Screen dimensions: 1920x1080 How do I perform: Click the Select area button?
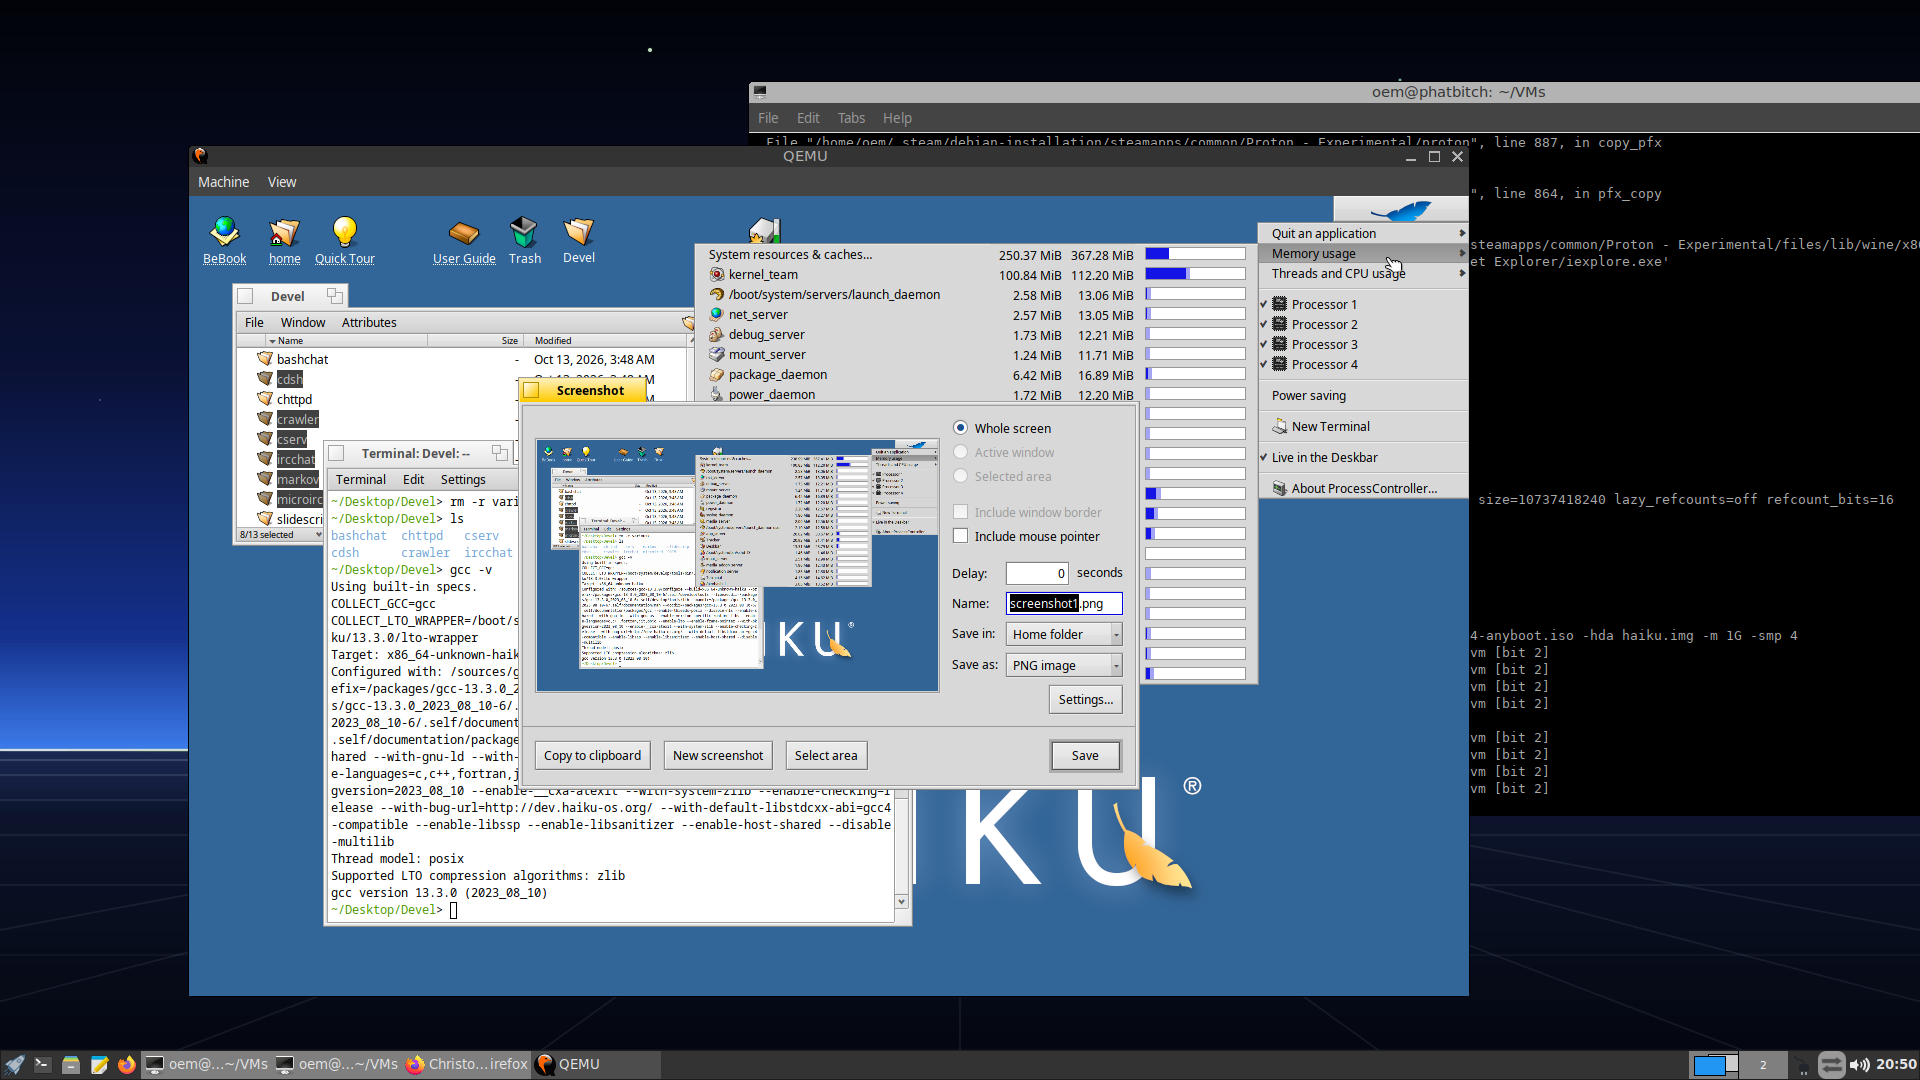click(826, 755)
